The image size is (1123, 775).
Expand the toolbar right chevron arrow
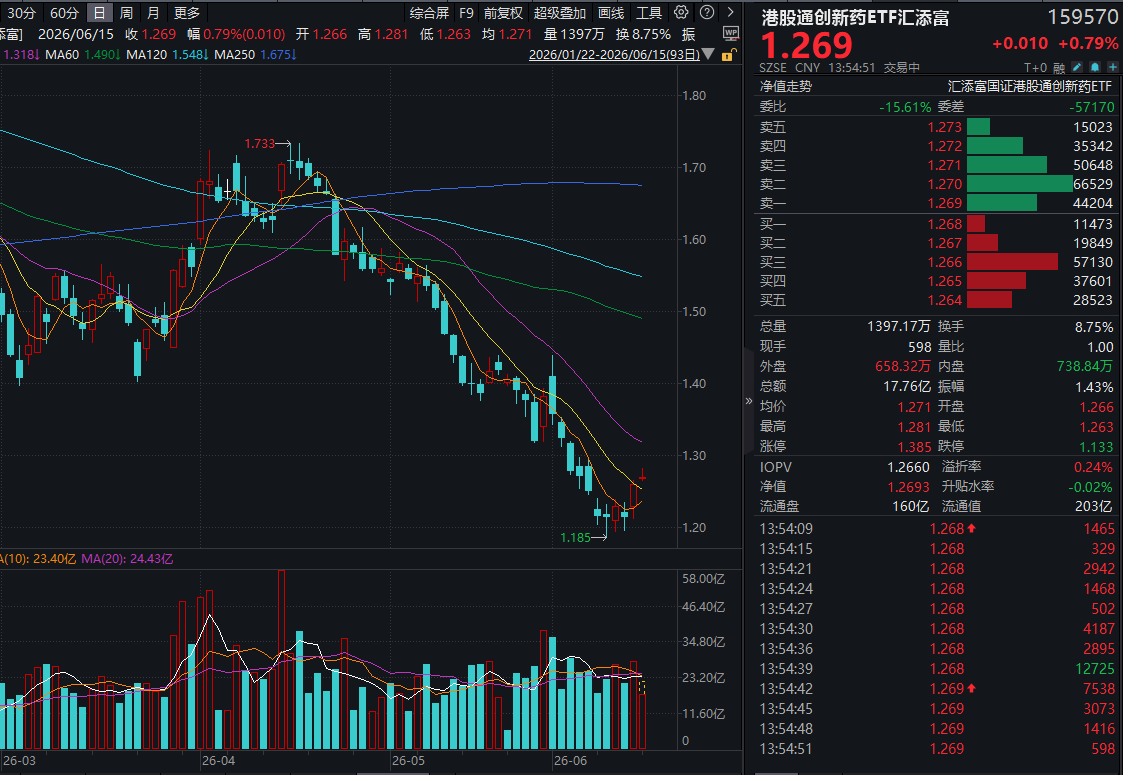point(730,12)
